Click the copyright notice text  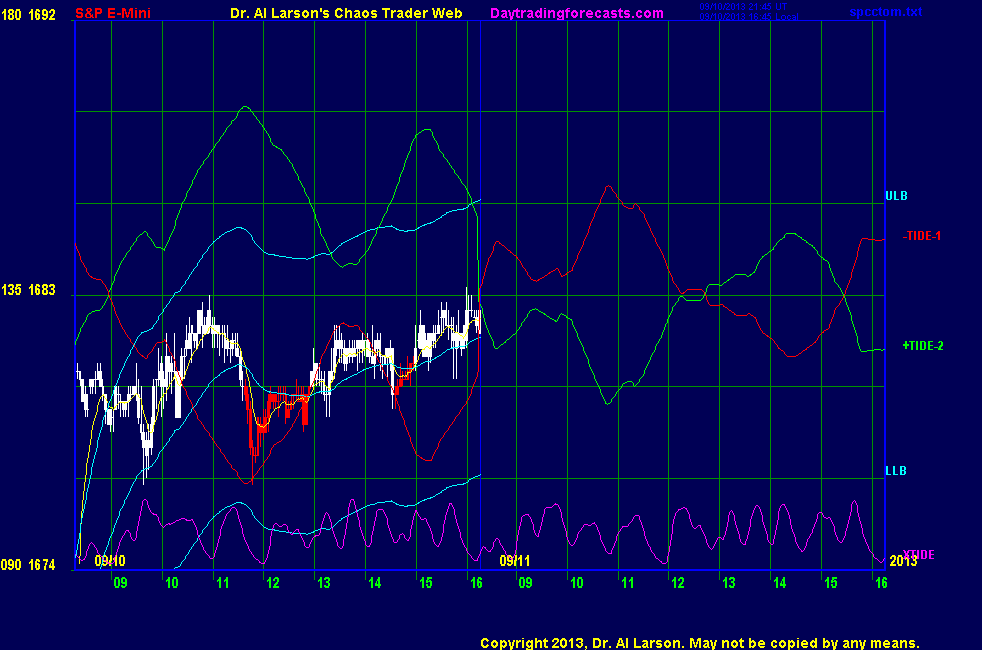699,643
